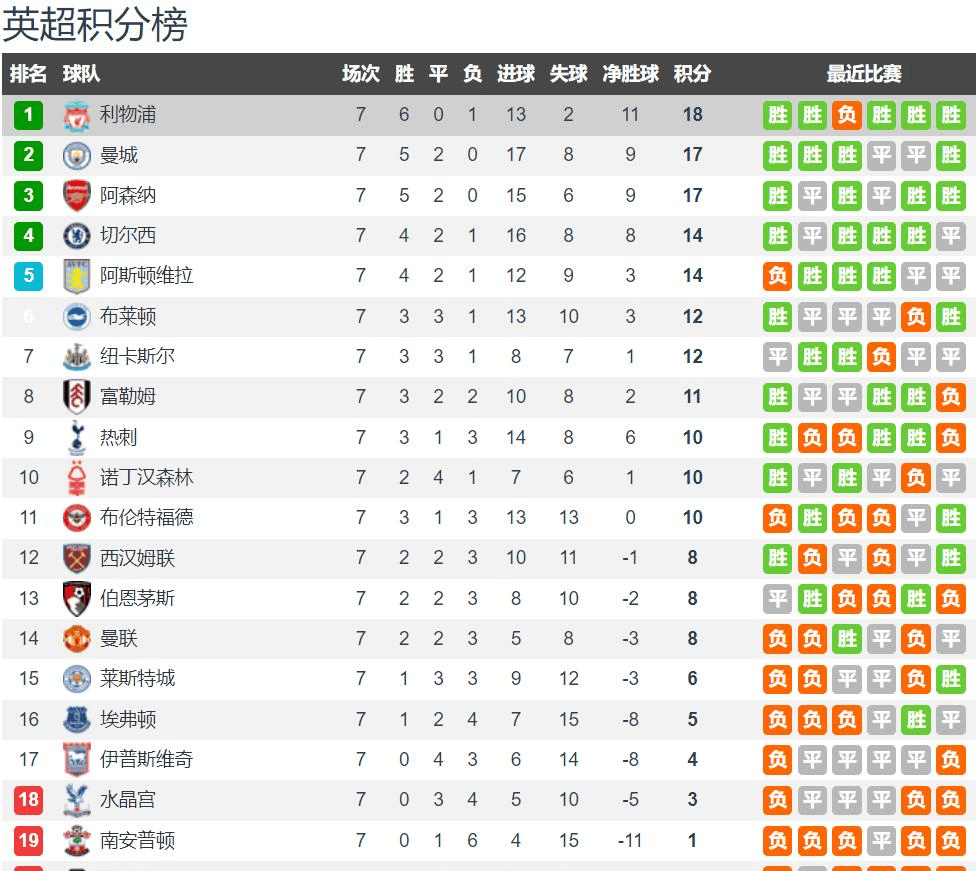
Task: Click the red rank 18 badge
Action: [x=29, y=799]
